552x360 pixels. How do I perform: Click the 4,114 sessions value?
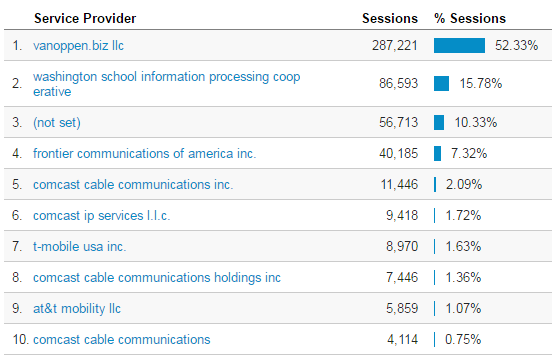pos(403,339)
